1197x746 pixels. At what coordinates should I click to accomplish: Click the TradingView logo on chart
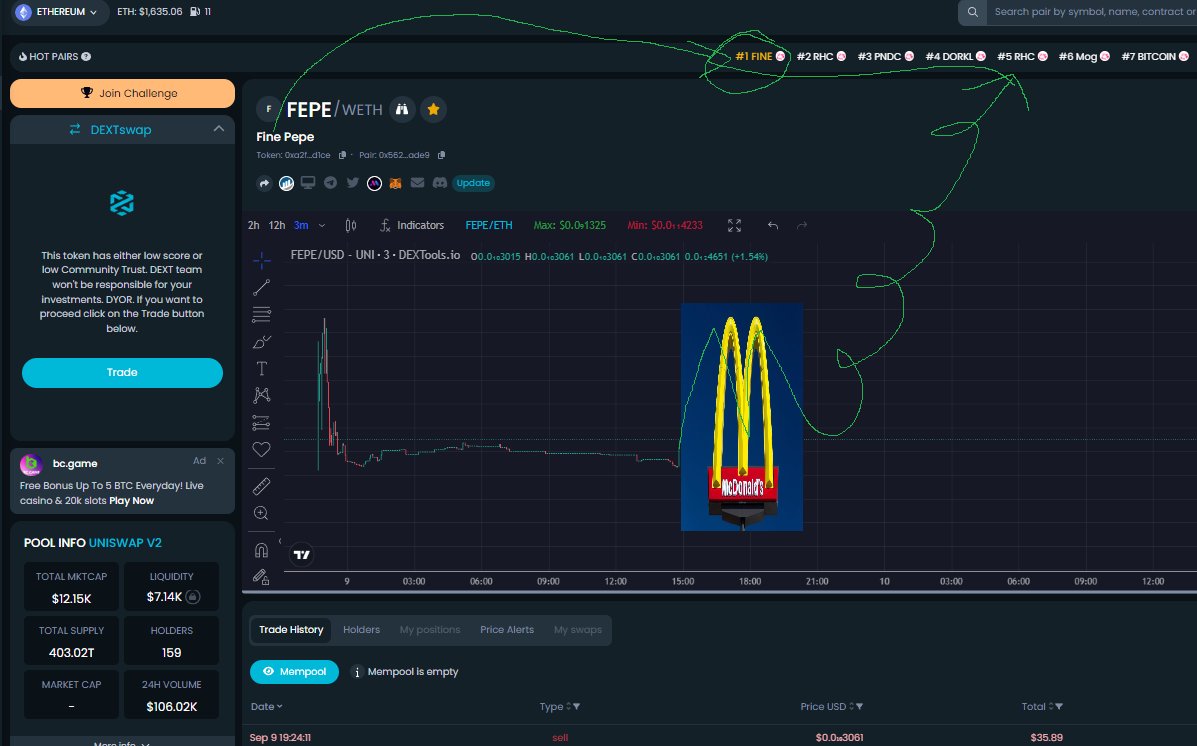[x=302, y=555]
